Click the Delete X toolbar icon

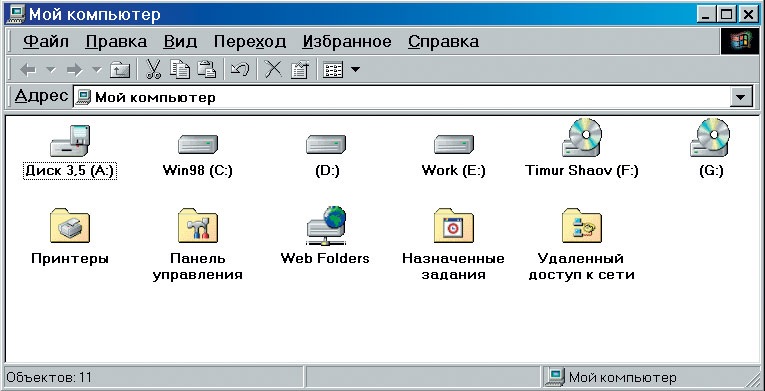click(x=273, y=70)
